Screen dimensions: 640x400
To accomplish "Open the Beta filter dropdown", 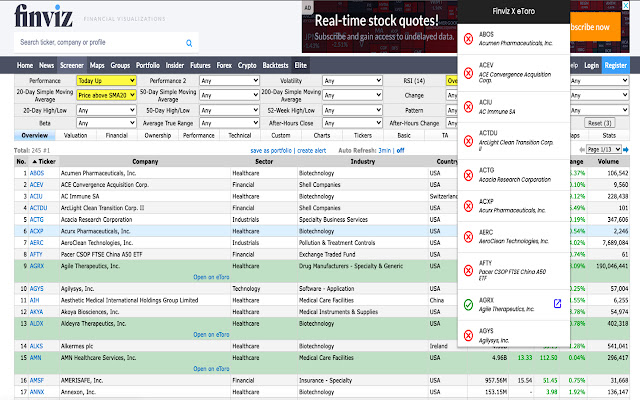I will [106, 123].
